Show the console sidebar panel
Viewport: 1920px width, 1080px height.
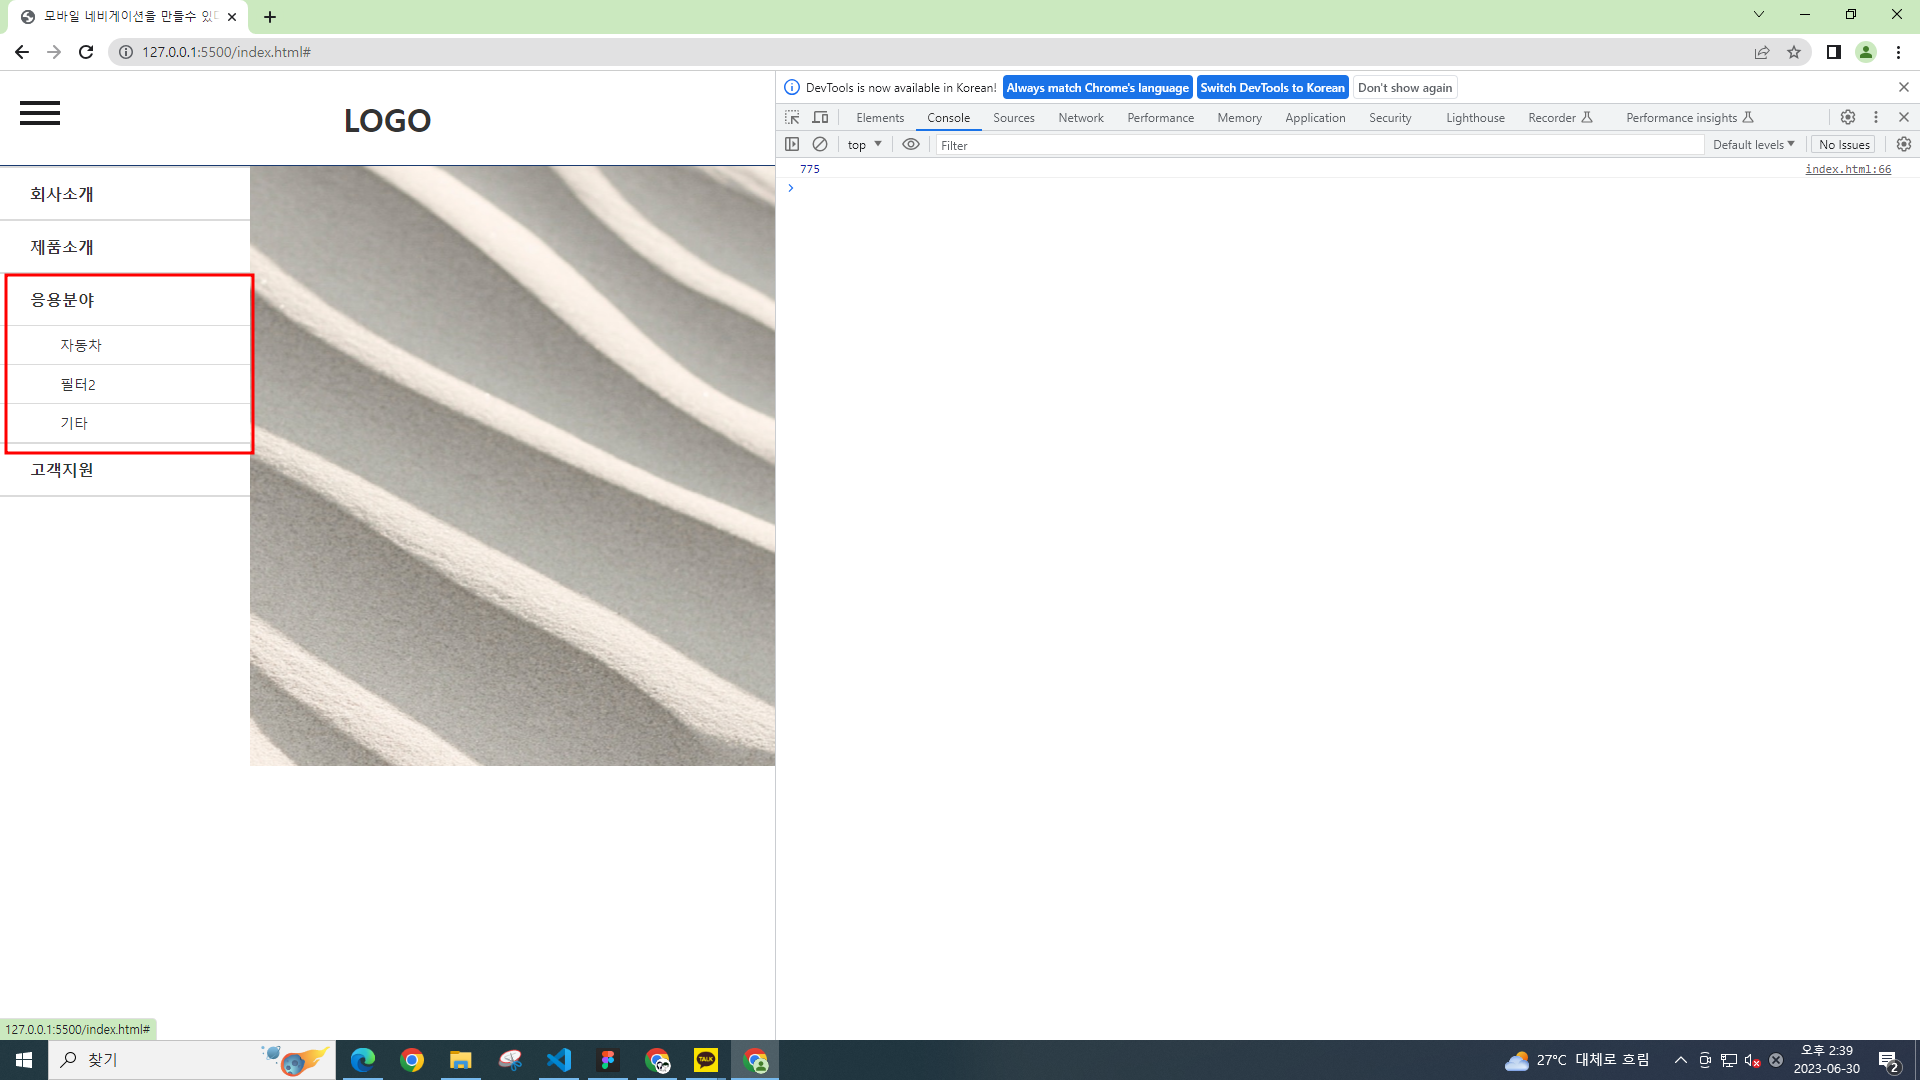(x=792, y=144)
